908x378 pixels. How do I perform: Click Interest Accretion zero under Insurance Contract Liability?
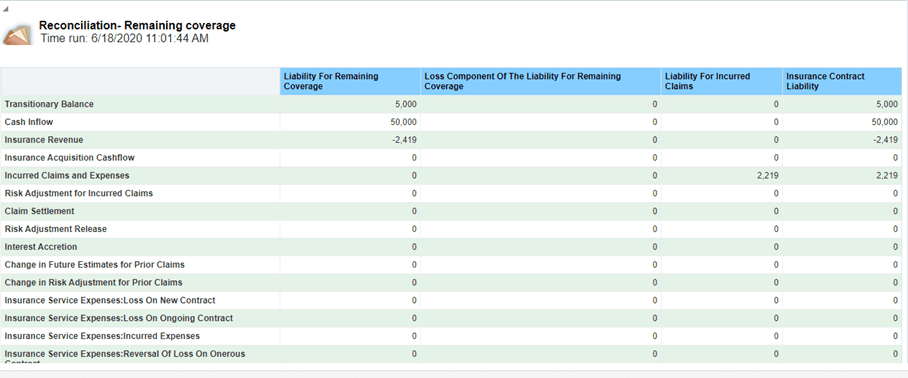tap(895, 247)
